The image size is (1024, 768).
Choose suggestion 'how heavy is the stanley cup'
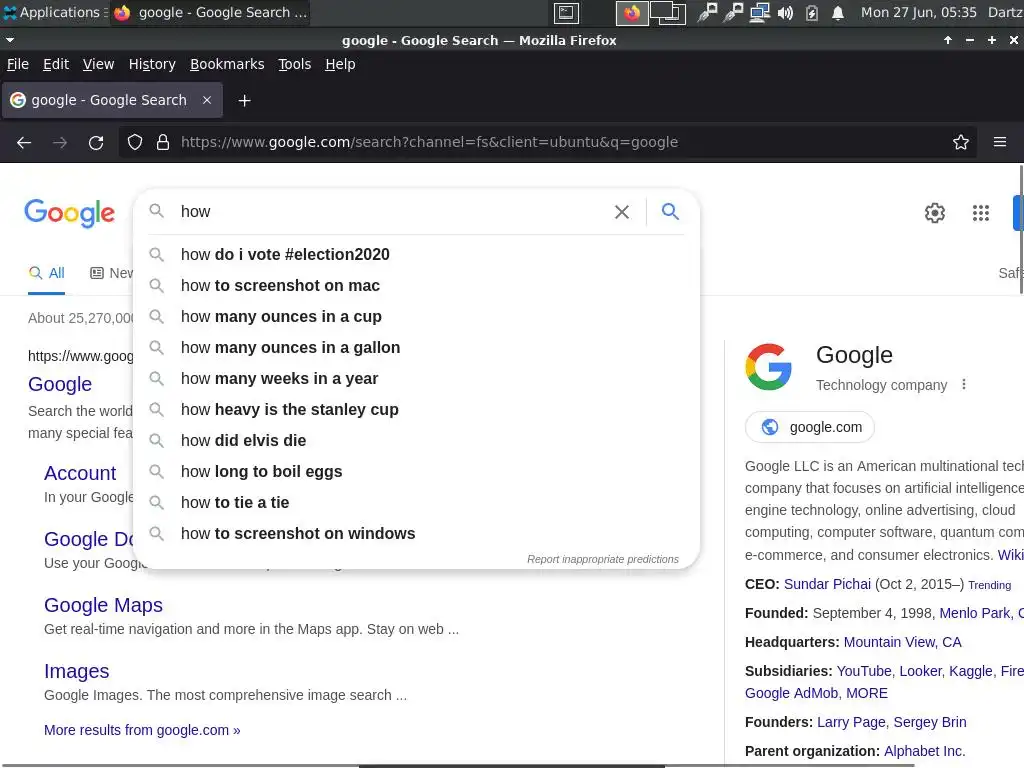(416, 409)
